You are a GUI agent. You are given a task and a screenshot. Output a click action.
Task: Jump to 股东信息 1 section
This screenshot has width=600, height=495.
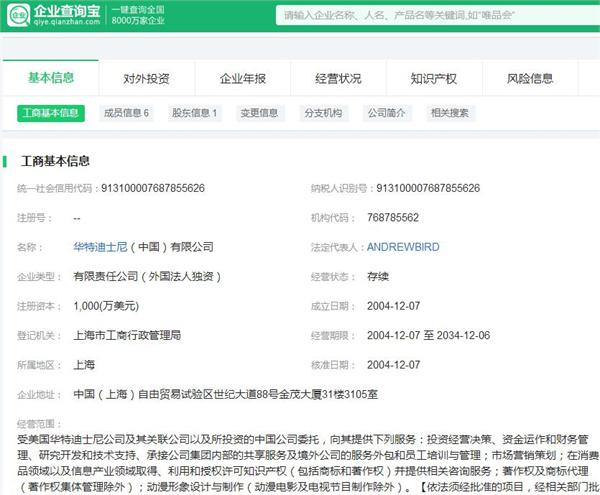[194, 113]
